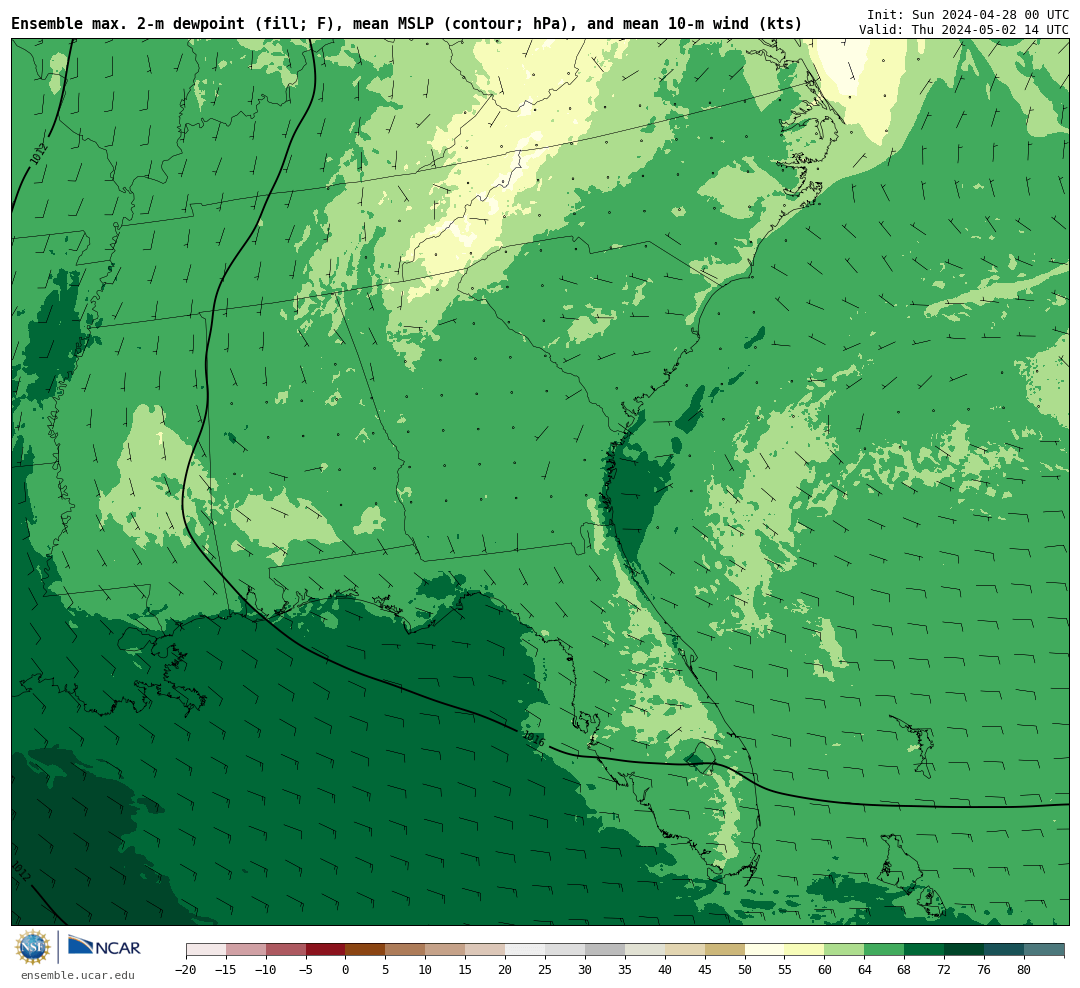Select the -10 to -5 colorbar swatch
1080x988 pixels.
[x=286, y=950]
